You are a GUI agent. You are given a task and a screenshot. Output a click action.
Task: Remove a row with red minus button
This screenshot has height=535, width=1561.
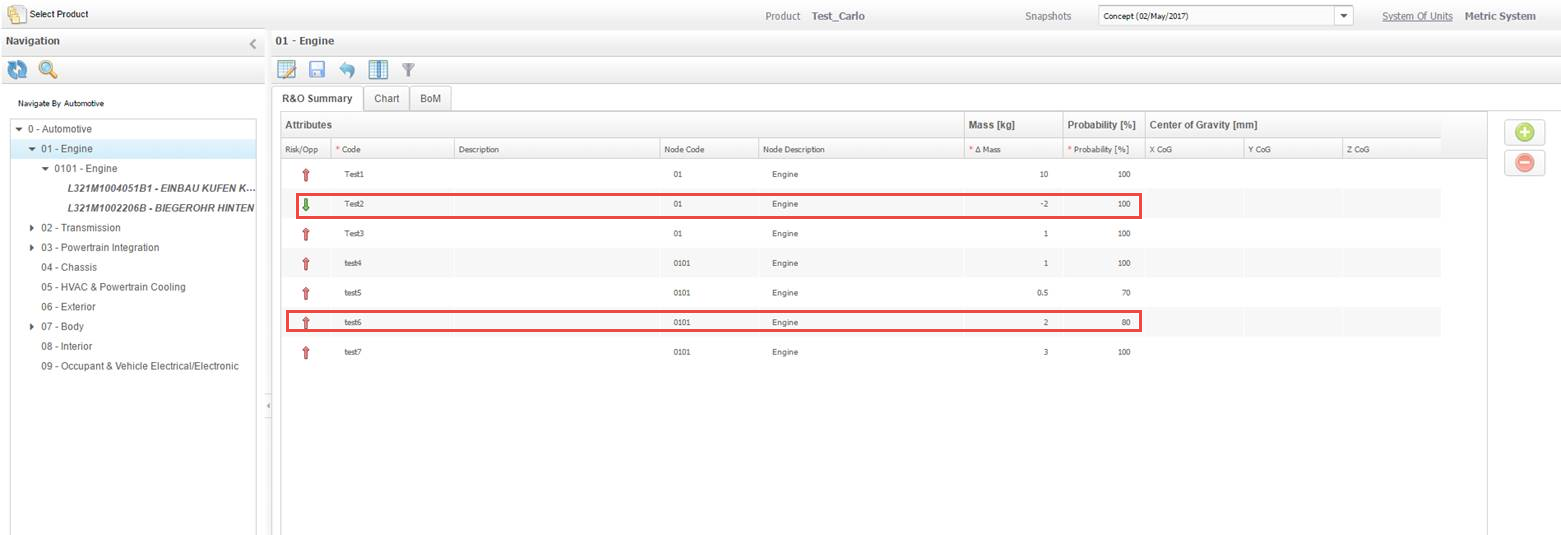click(x=1524, y=163)
